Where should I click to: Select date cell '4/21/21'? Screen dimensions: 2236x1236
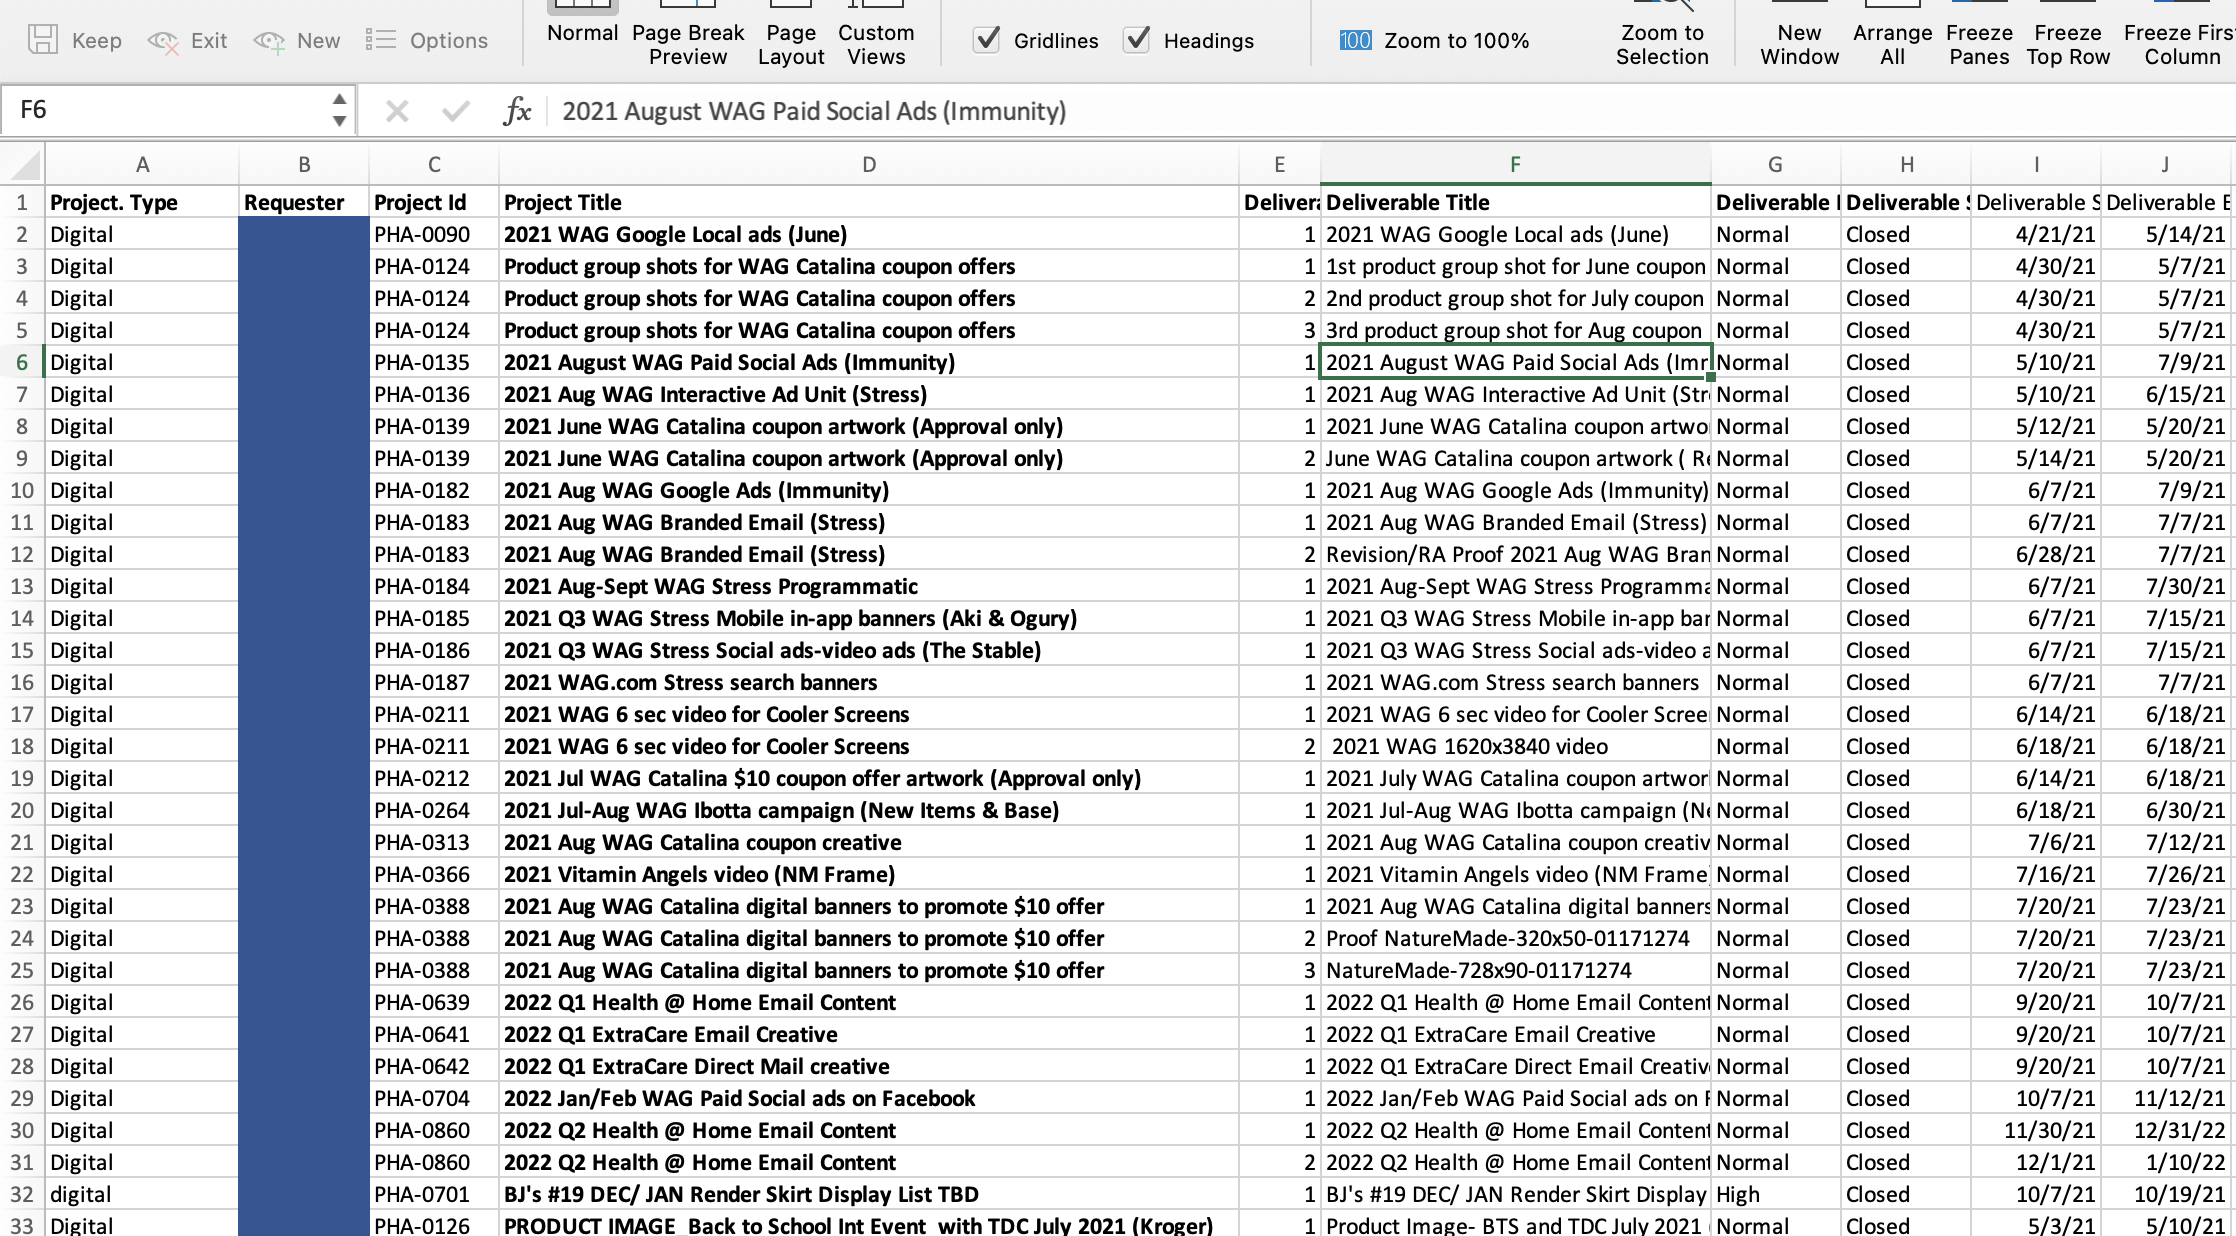coord(2035,234)
